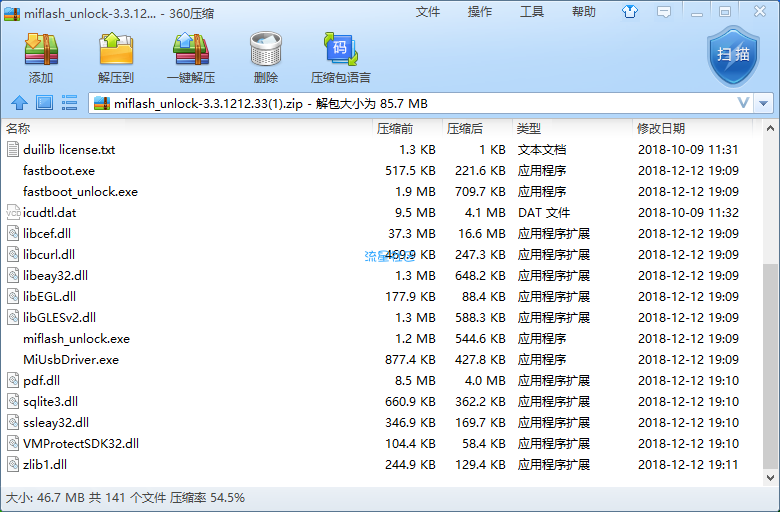Screen dimensions: 780x512
Task: Open the 文件 menu
Action: pos(428,12)
